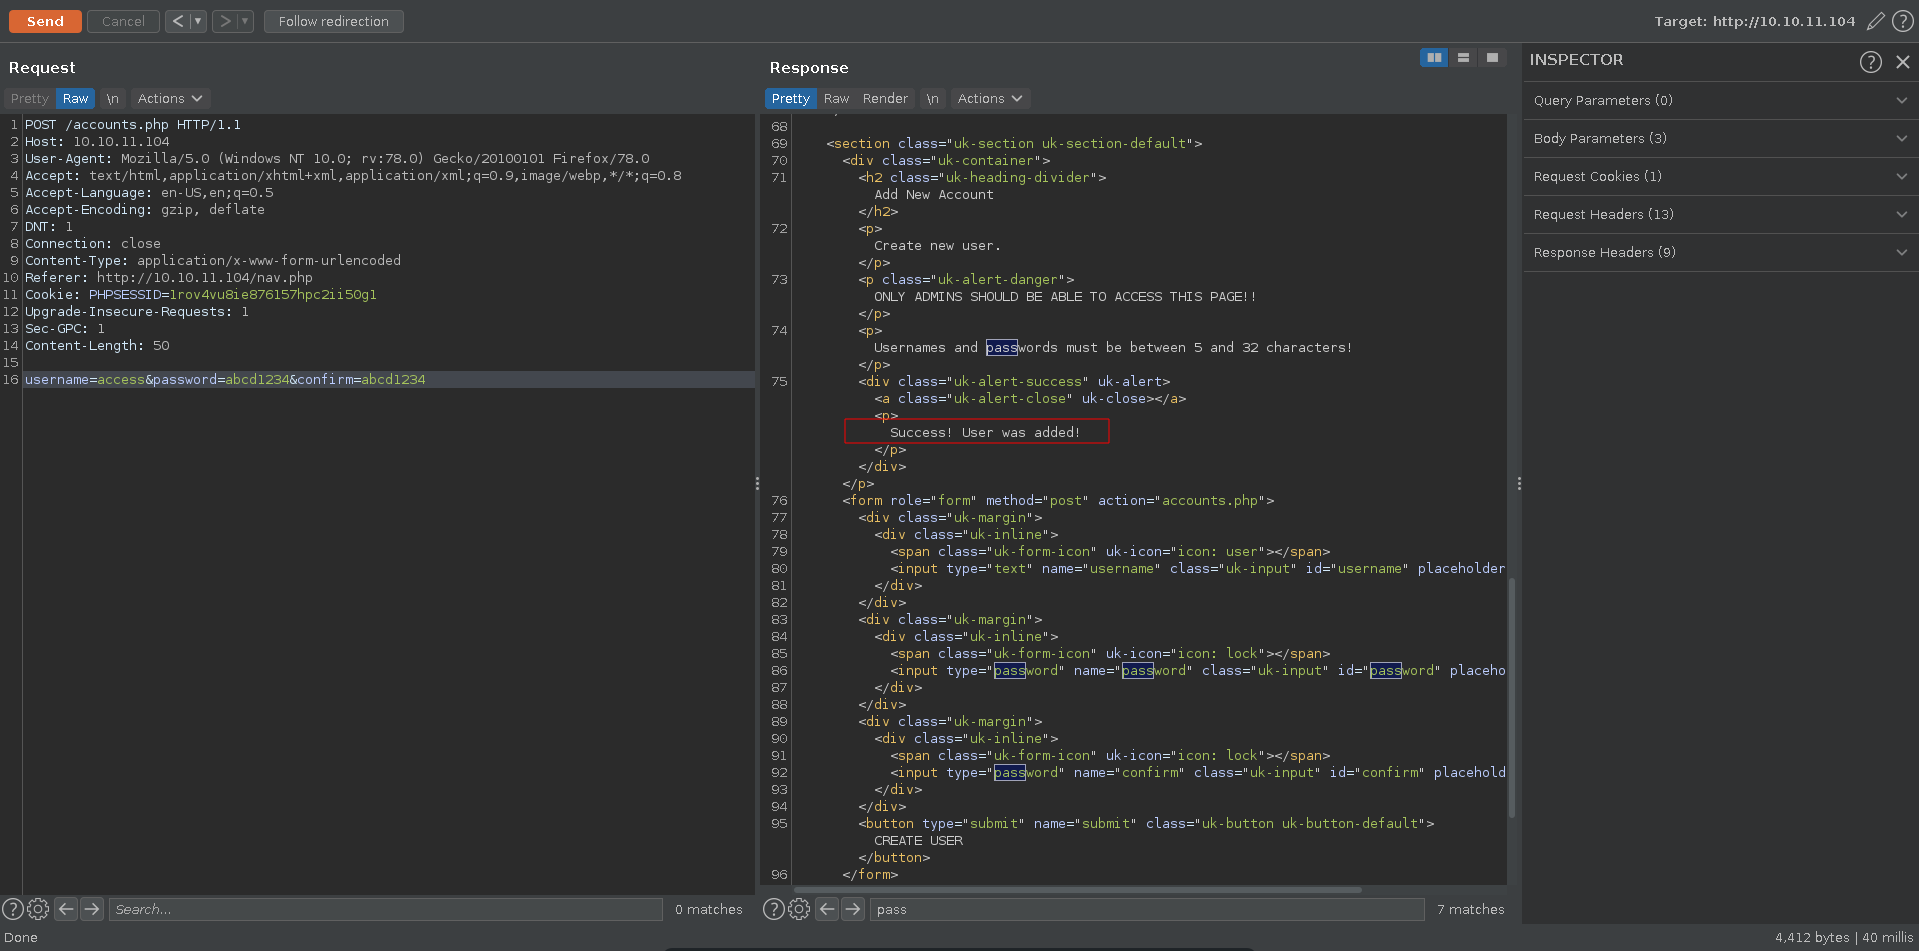The height and width of the screenshot is (951, 1919).
Task: Go to next match in response search
Action: [x=852, y=909]
